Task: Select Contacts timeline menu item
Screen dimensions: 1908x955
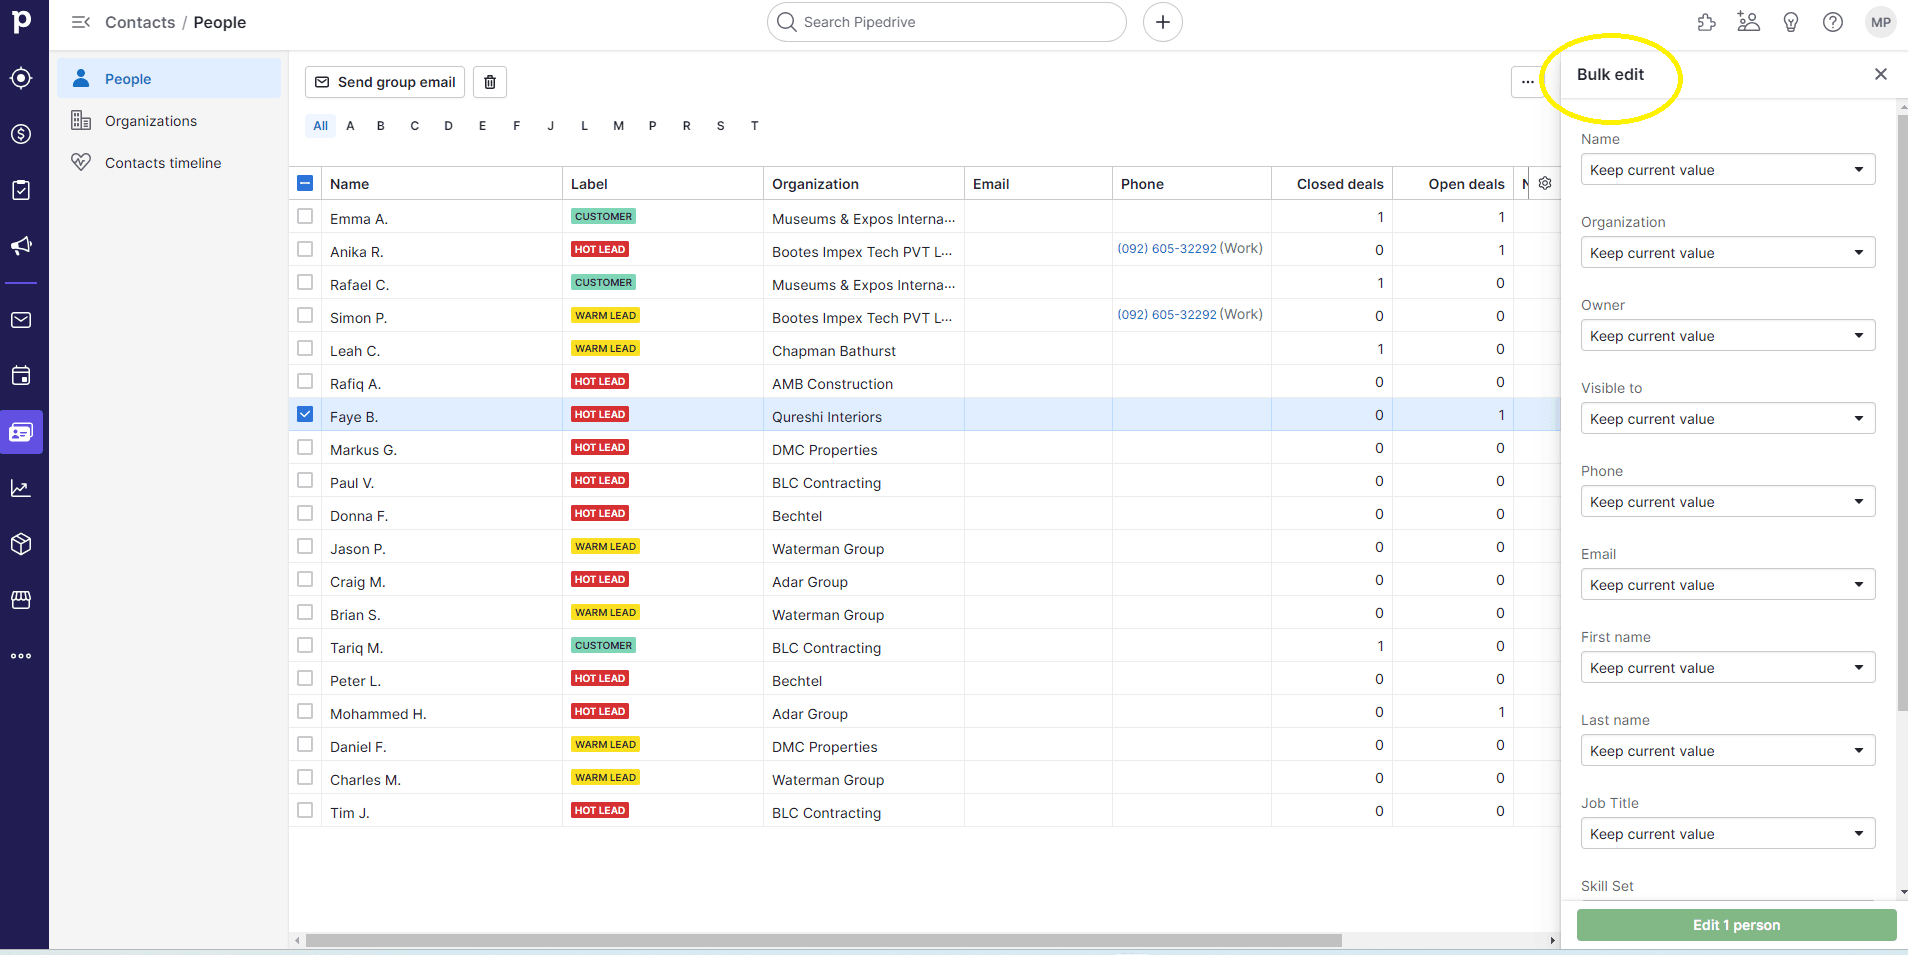Action: pos(169,163)
